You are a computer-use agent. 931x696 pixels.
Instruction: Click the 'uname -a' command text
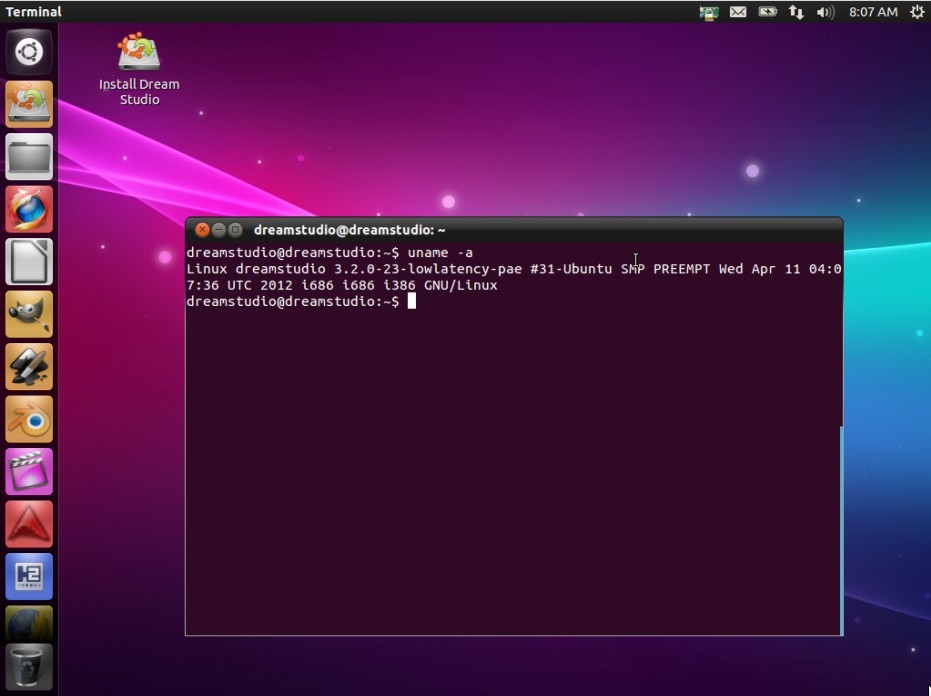point(440,252)
